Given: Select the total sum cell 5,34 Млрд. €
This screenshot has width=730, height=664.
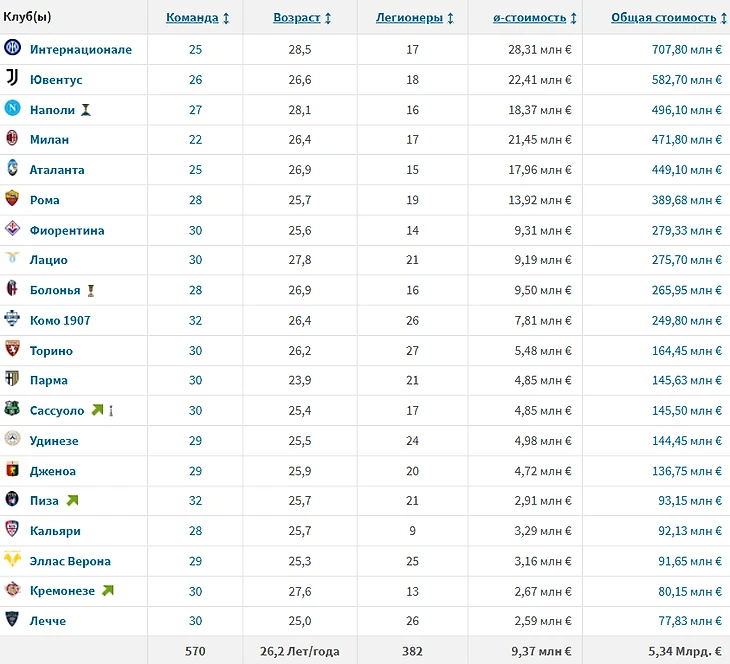Looking at the screenshot, I should coord(685,651).
